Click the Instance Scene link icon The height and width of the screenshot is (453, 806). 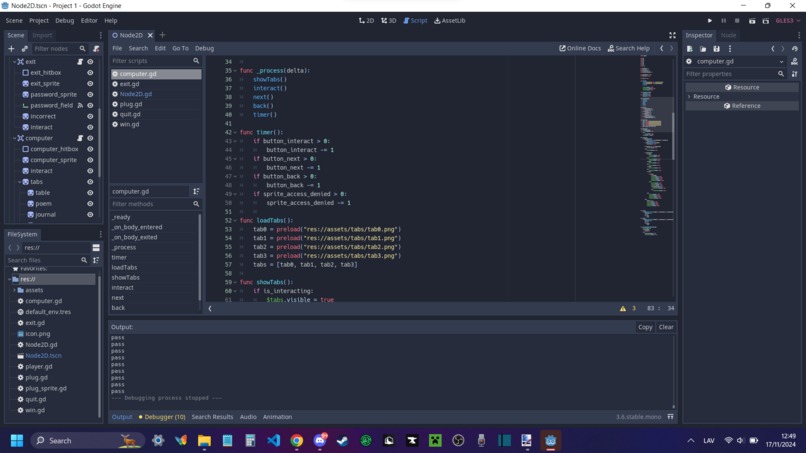pyautogui.click(x=25, y=48)
